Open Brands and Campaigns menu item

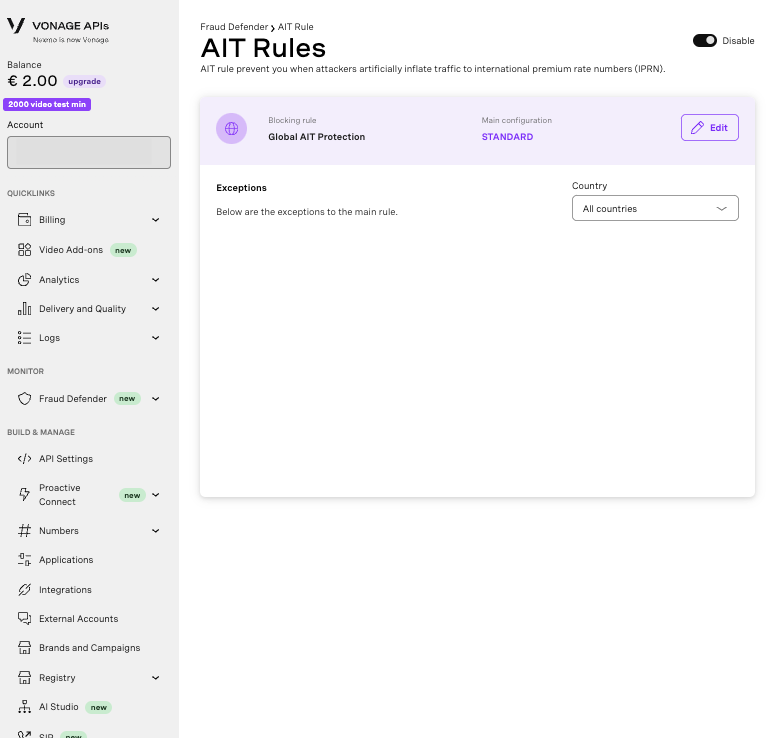coord(89,648)
